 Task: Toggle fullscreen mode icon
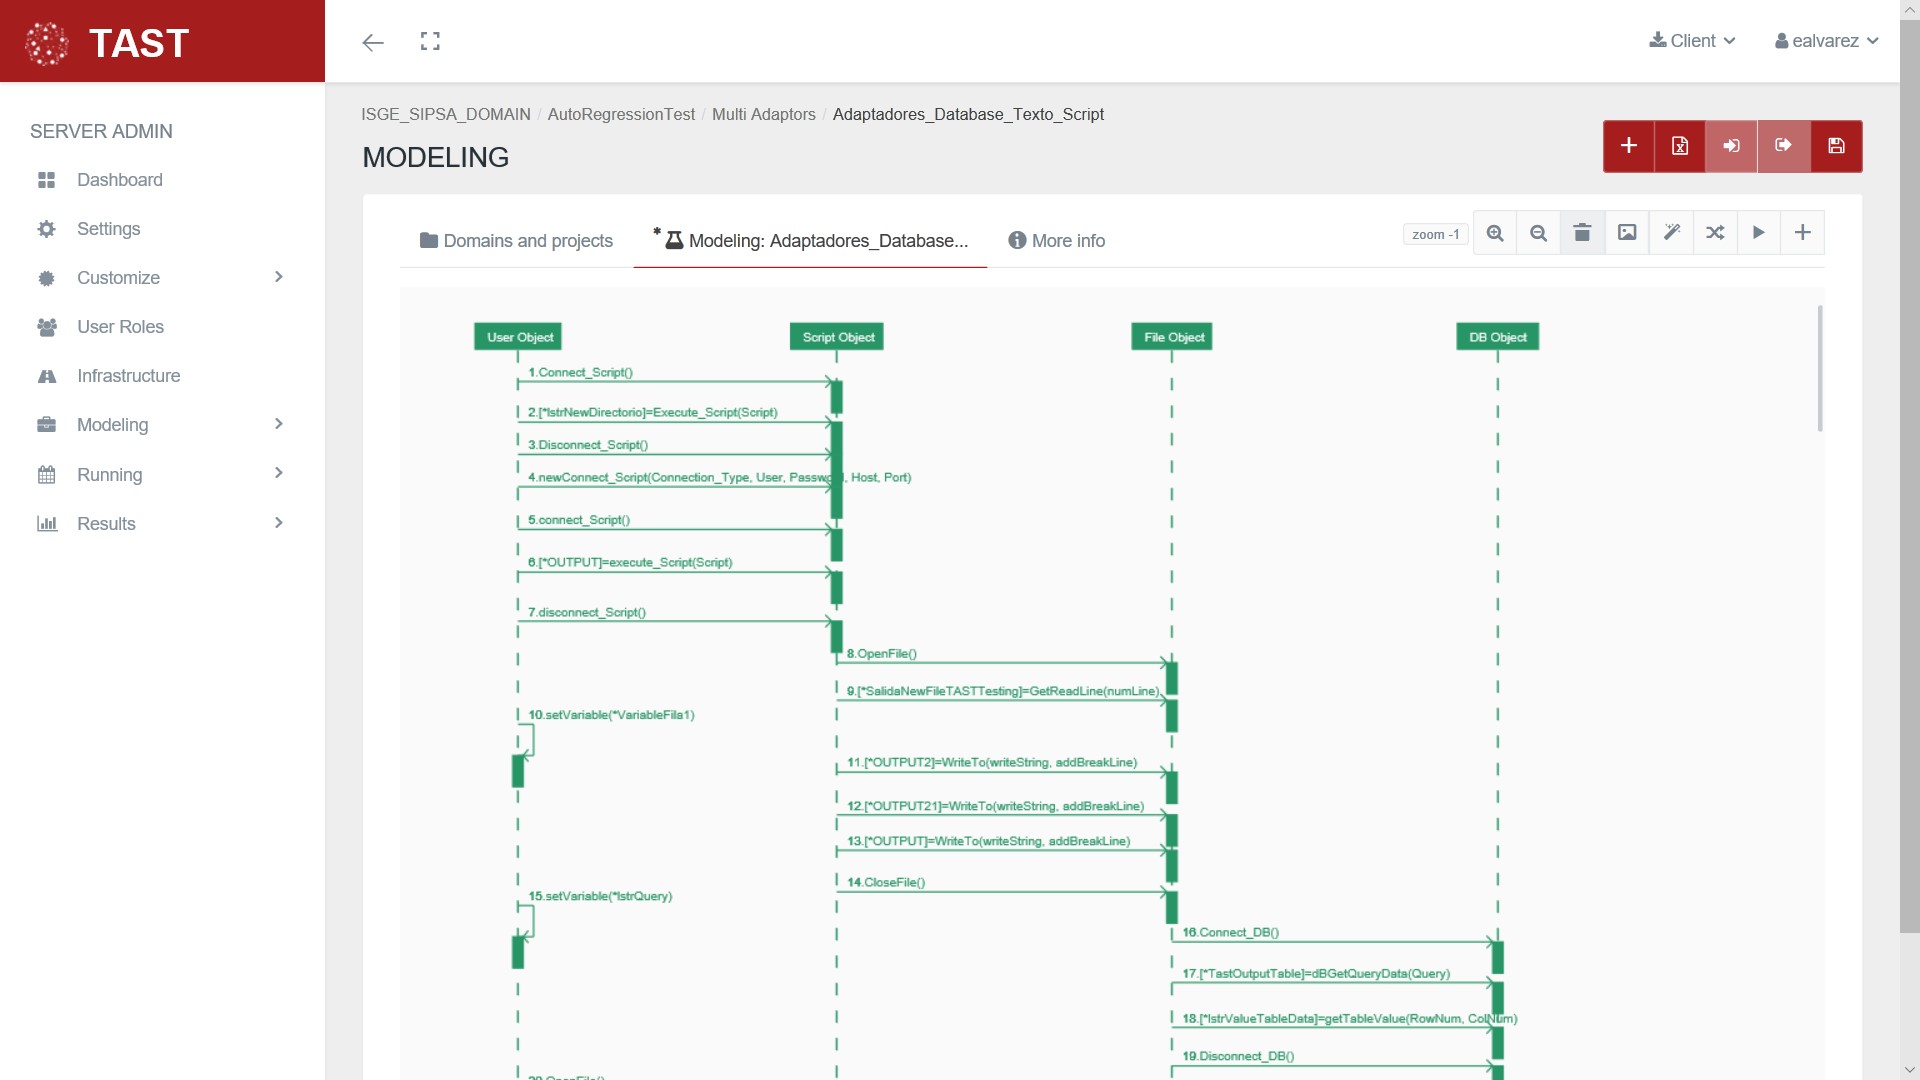(430, 41)
